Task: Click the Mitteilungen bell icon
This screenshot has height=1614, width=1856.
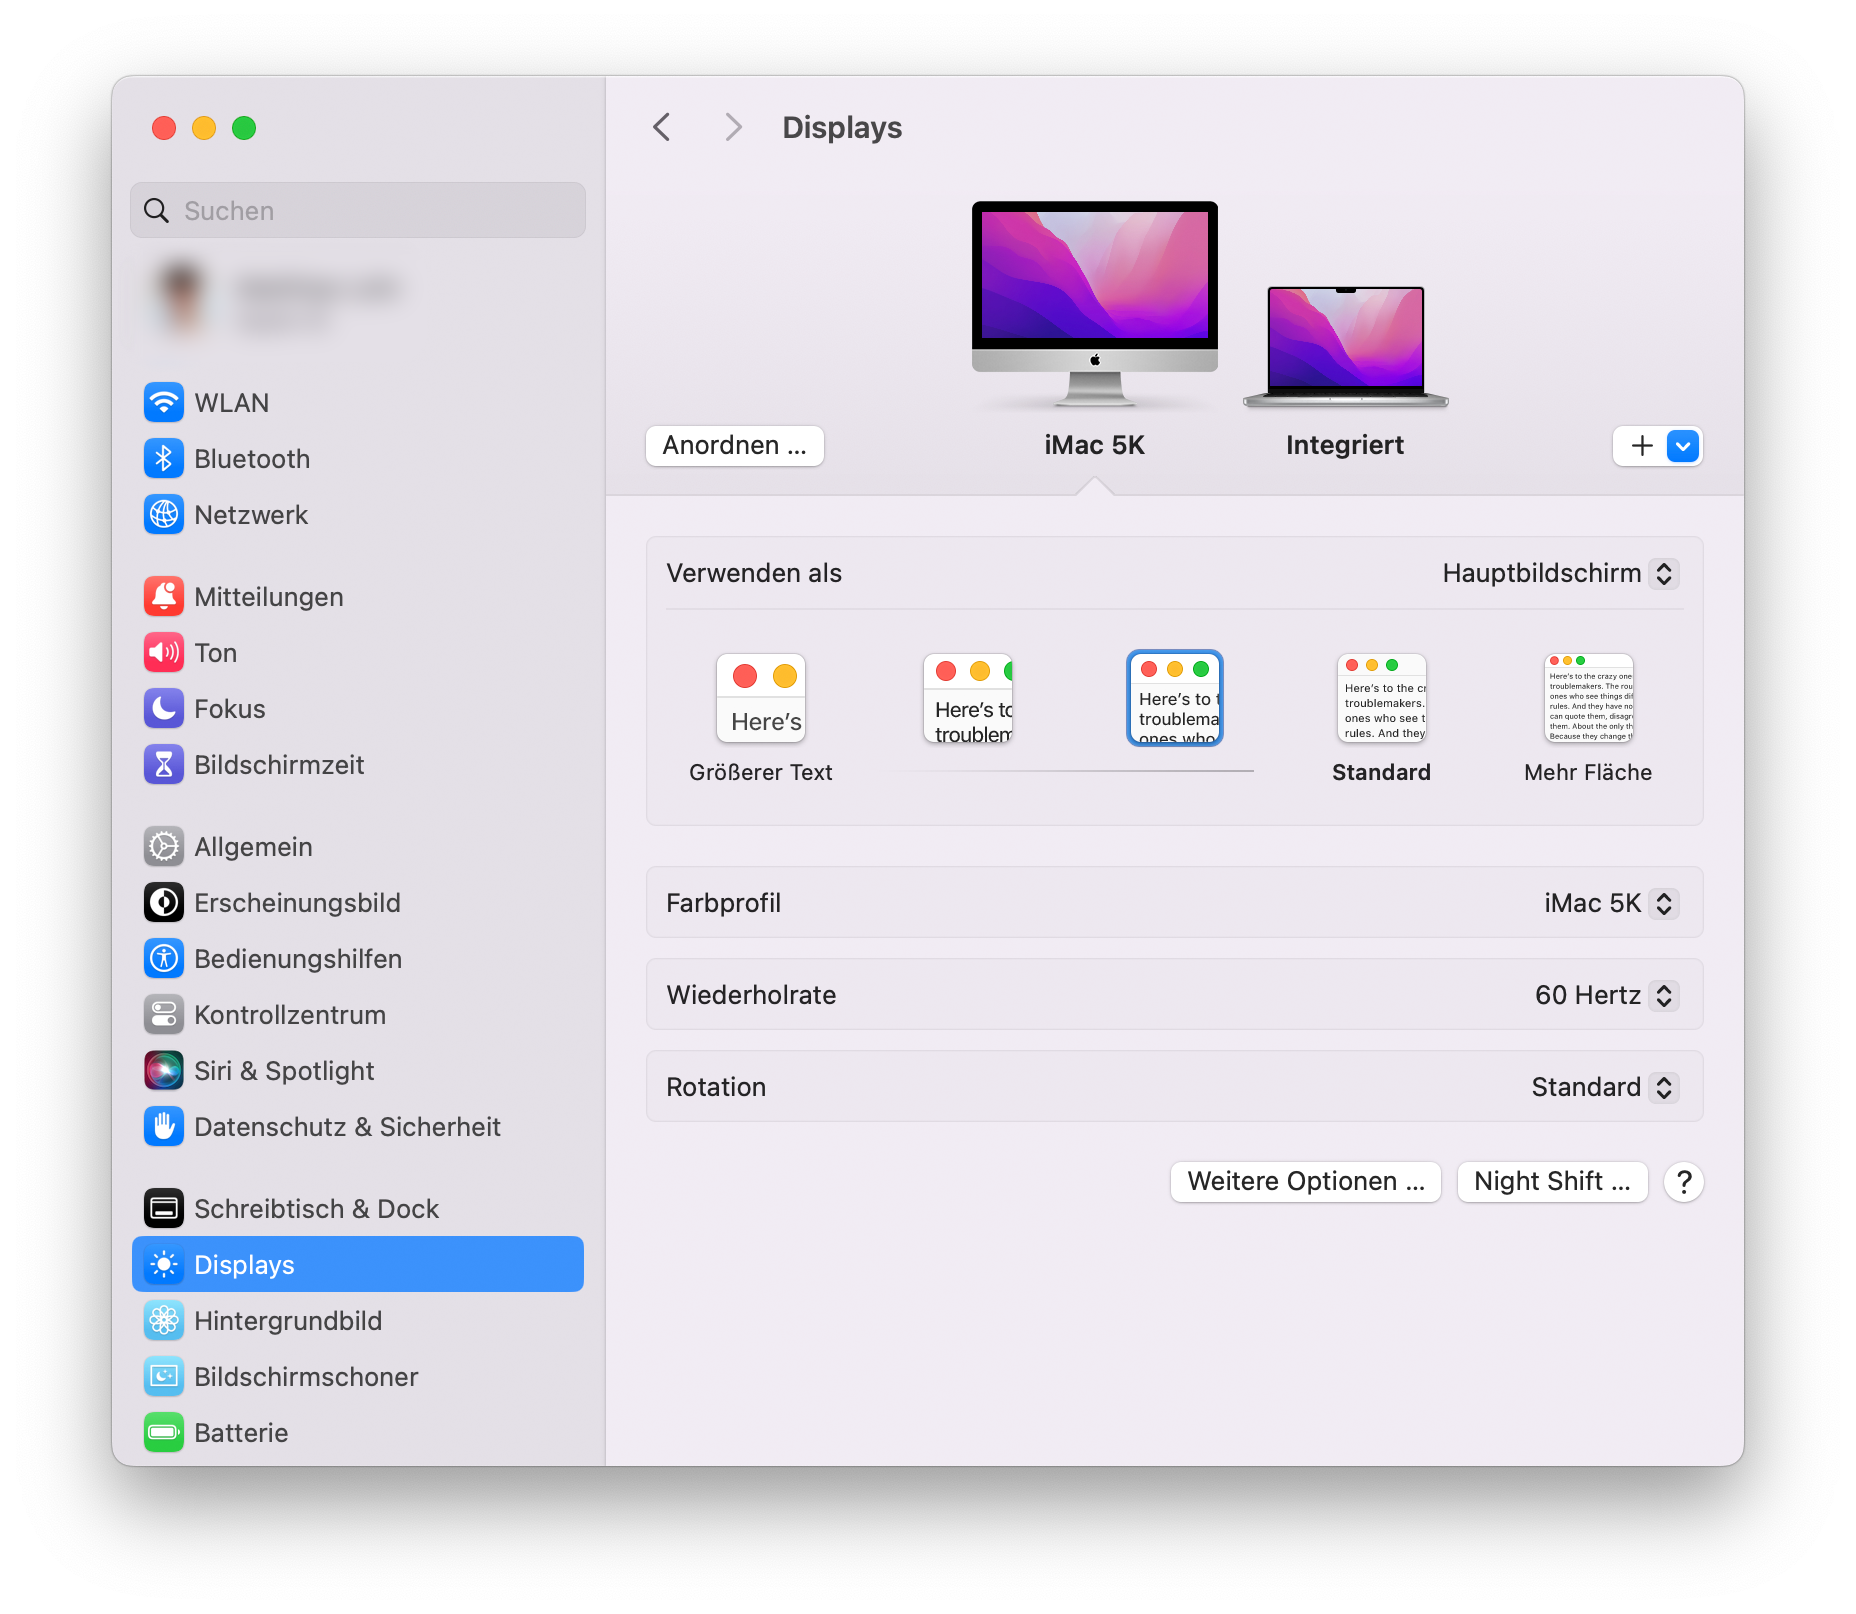Action: coord(164,597)
